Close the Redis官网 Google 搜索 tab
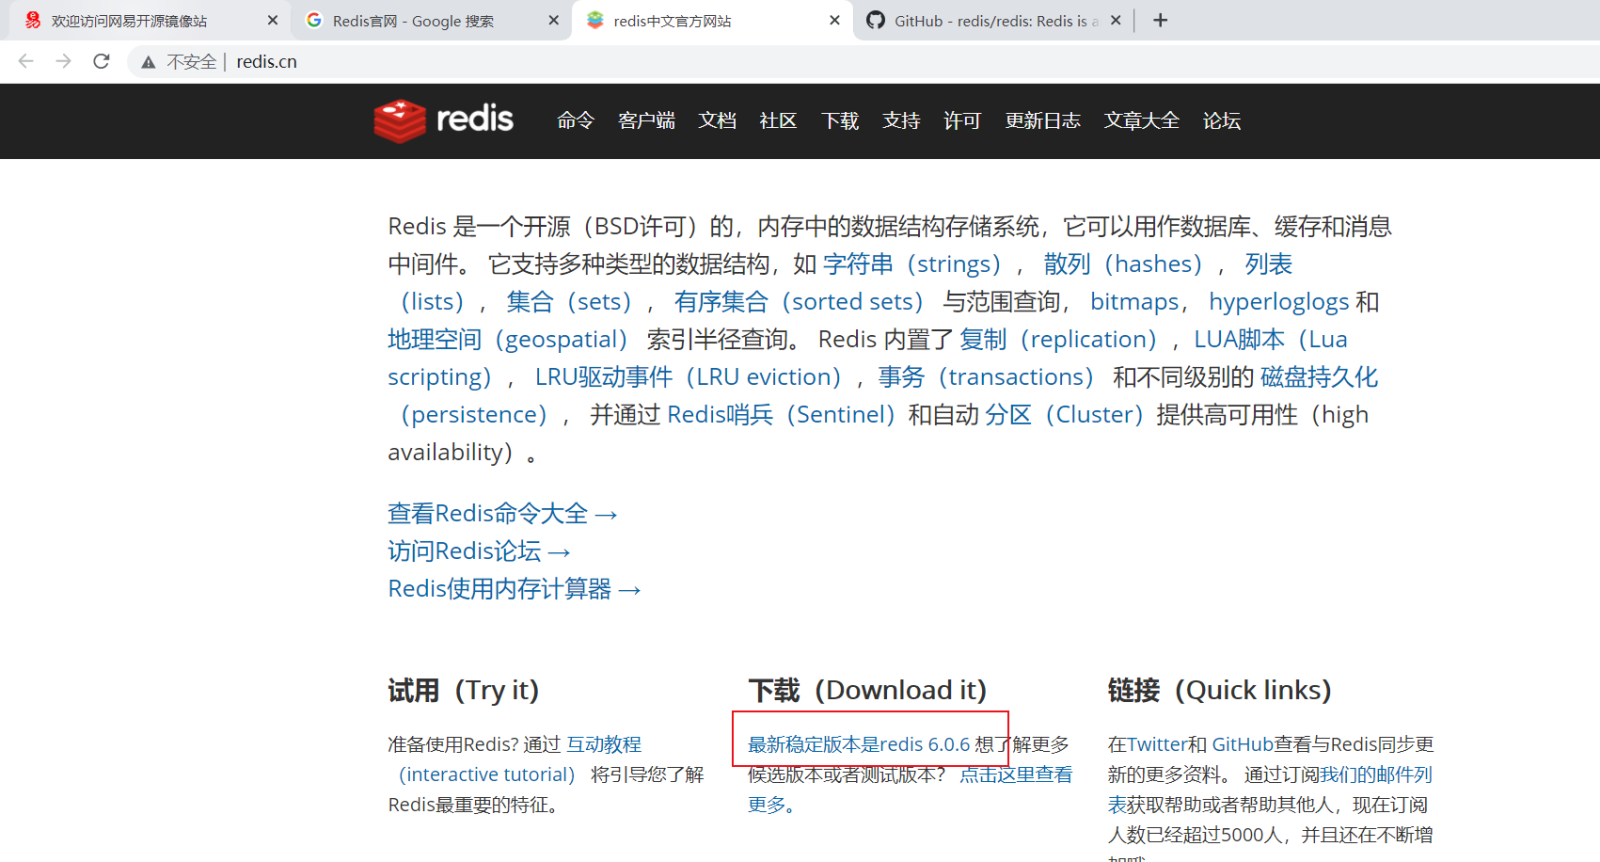1600x862 pixels. point(553,20)
